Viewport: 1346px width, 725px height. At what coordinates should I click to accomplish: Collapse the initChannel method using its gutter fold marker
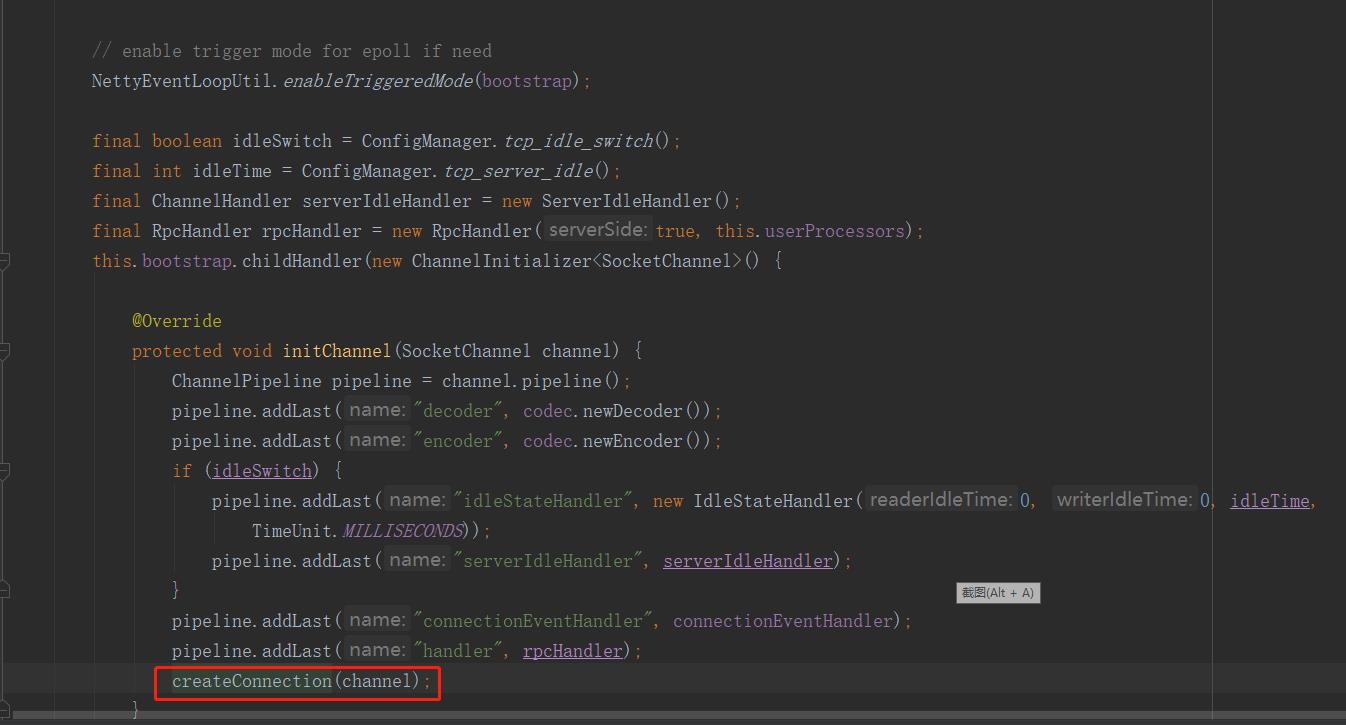click(x=5, y=352)
